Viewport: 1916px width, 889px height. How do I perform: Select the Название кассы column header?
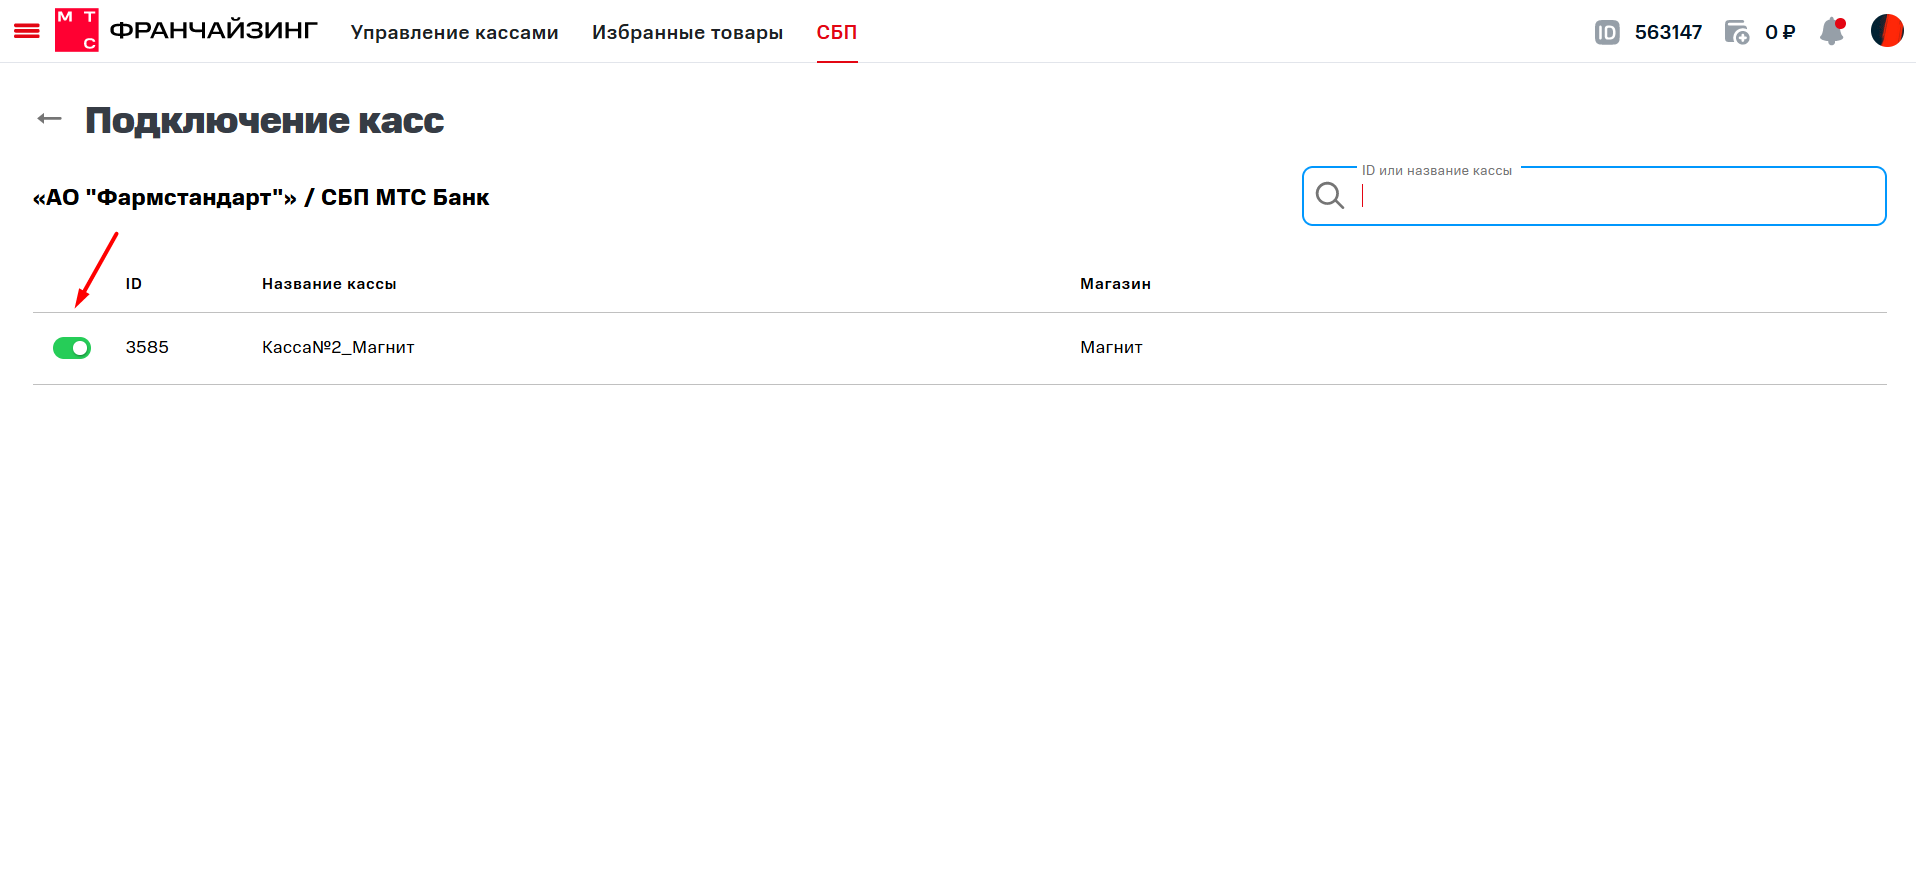(329, 284)
